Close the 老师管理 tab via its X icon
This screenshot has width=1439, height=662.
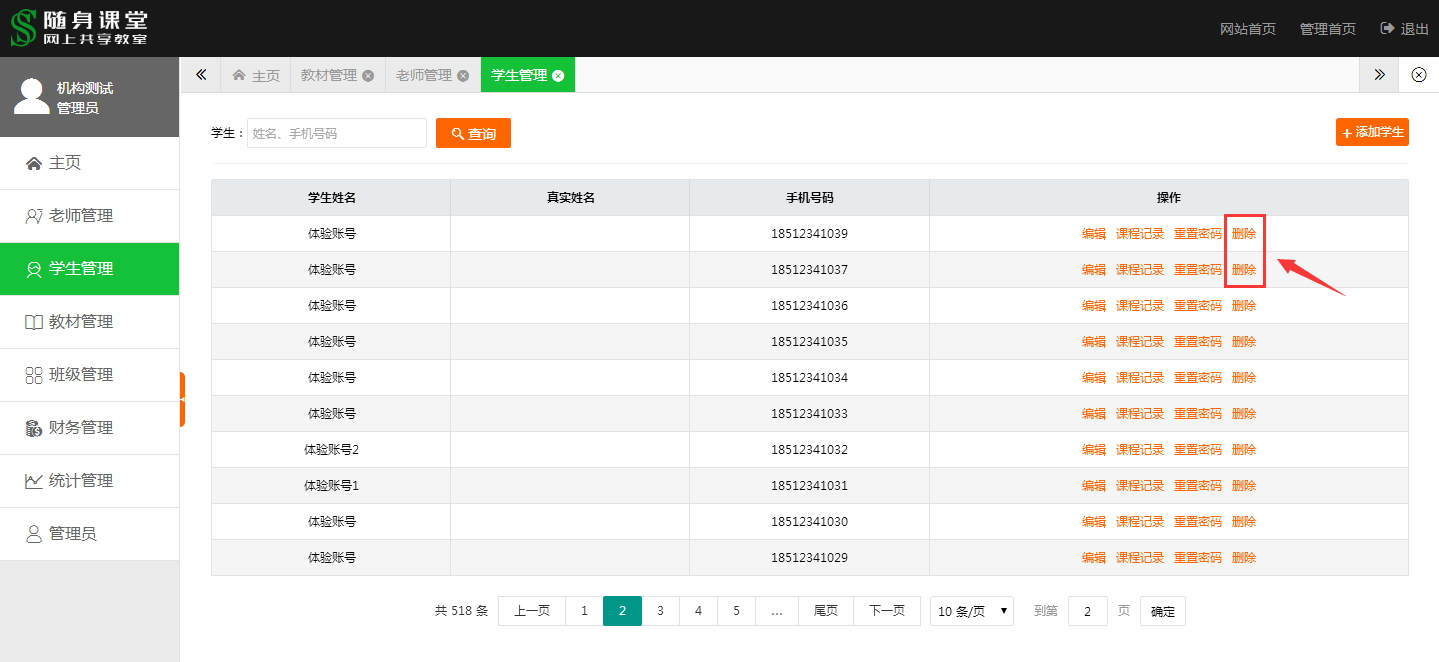coord(463,76)
